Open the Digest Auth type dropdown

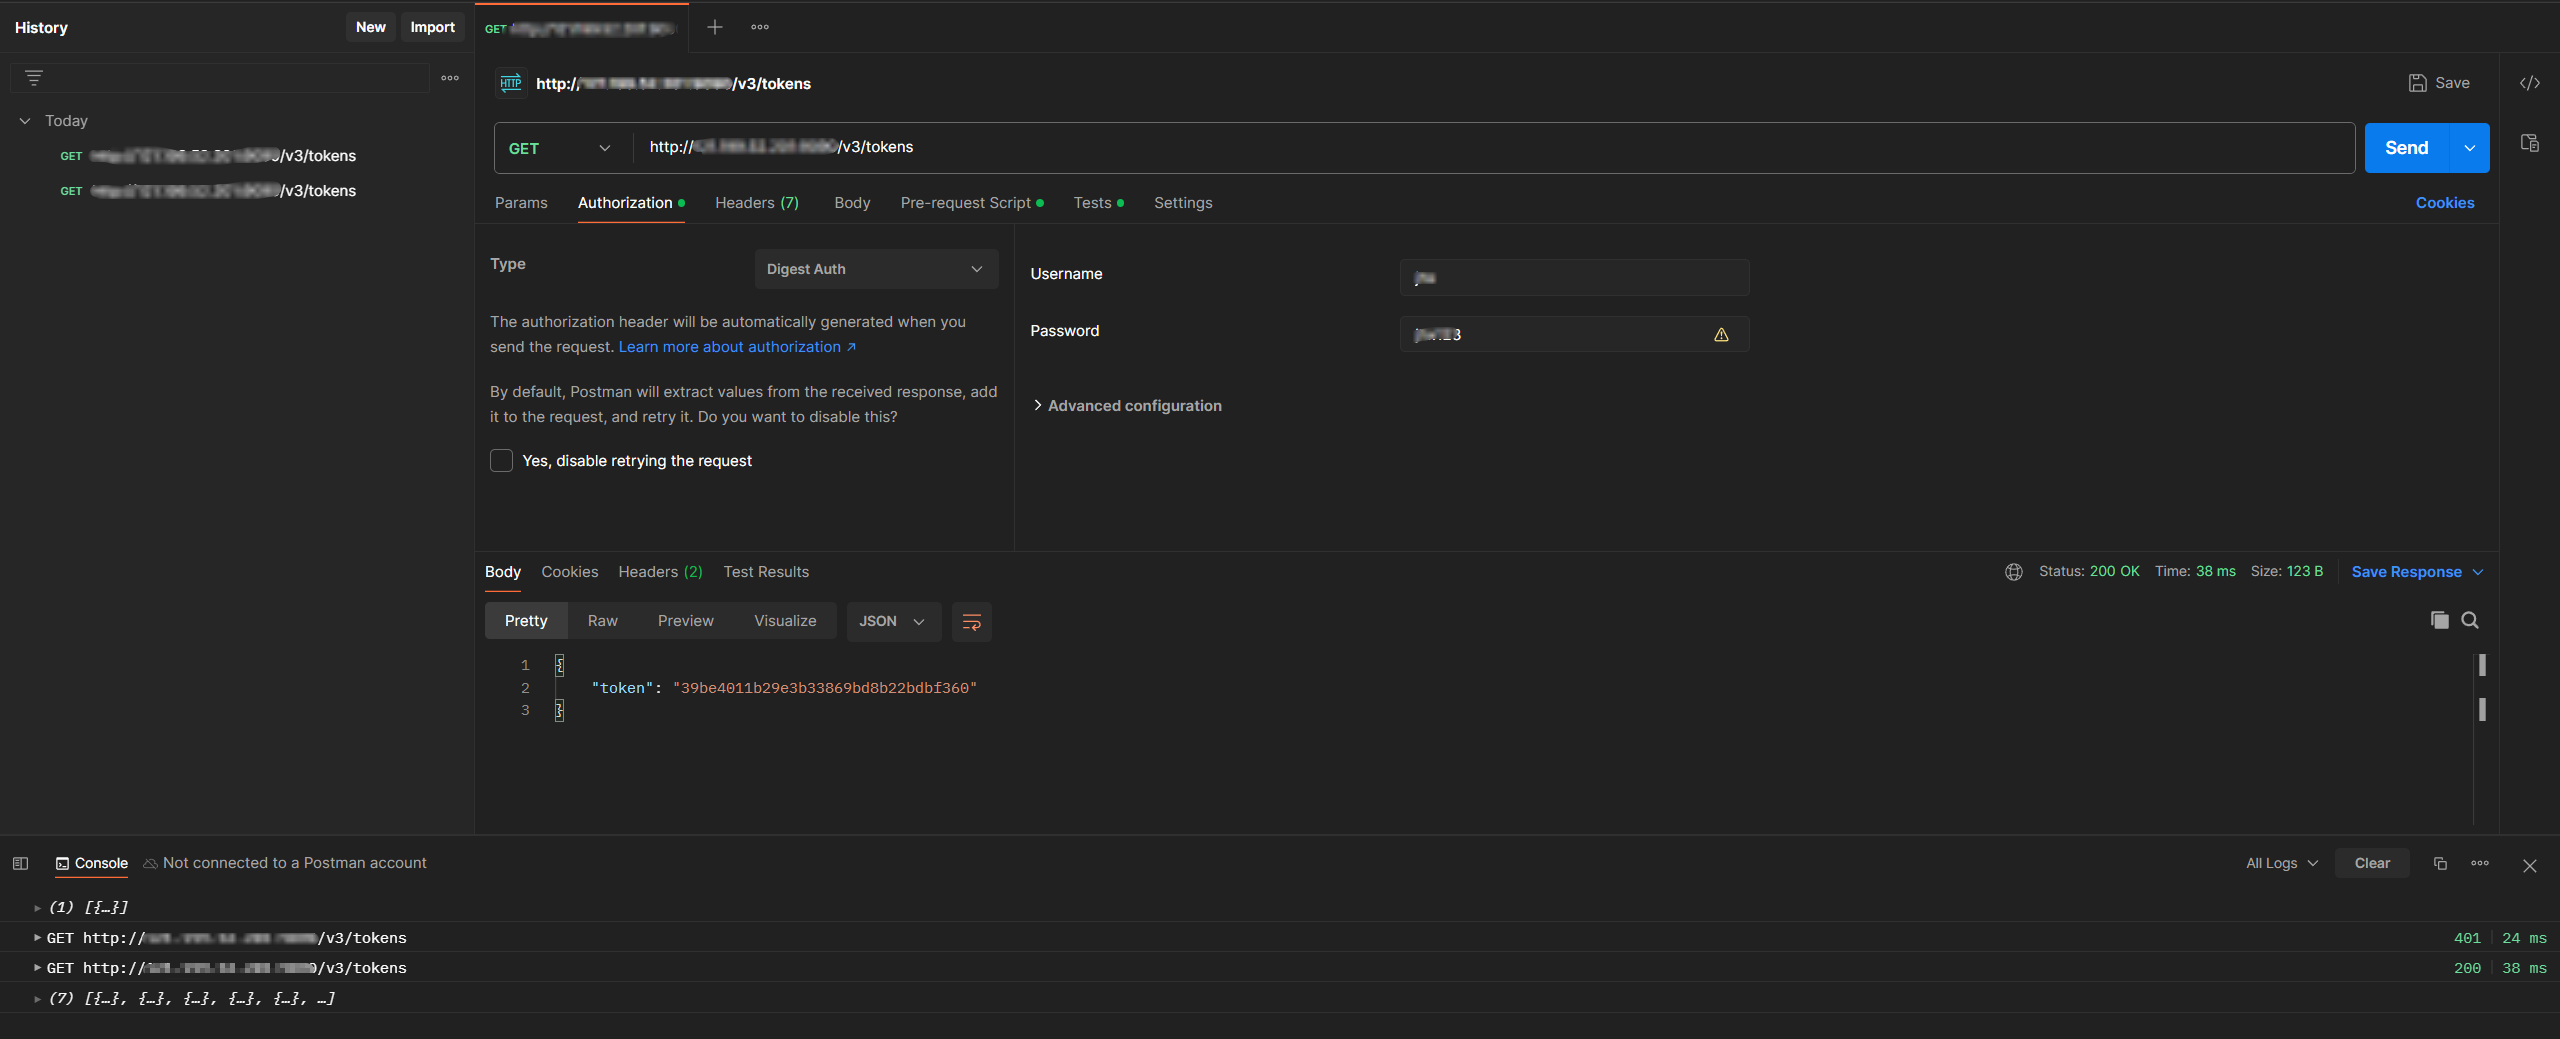click(875, 270)
